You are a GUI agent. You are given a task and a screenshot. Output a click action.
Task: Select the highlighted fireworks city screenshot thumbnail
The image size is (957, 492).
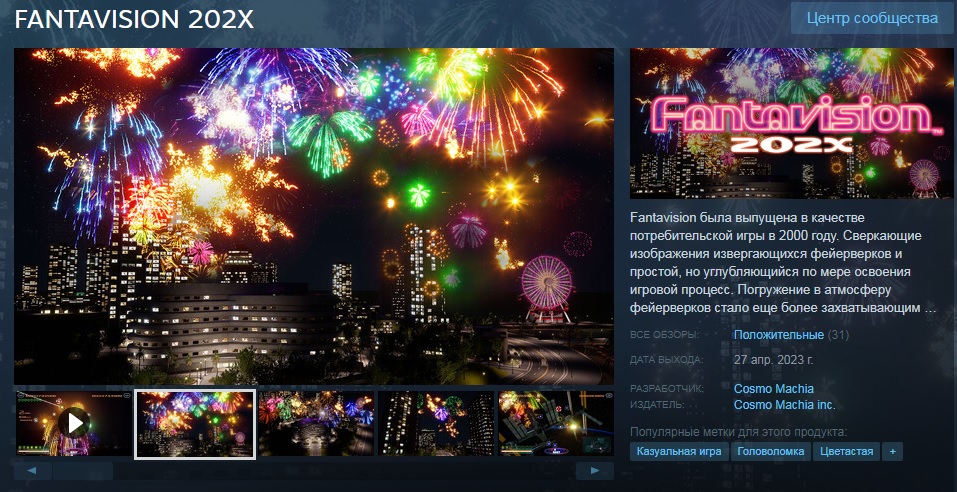195,424
